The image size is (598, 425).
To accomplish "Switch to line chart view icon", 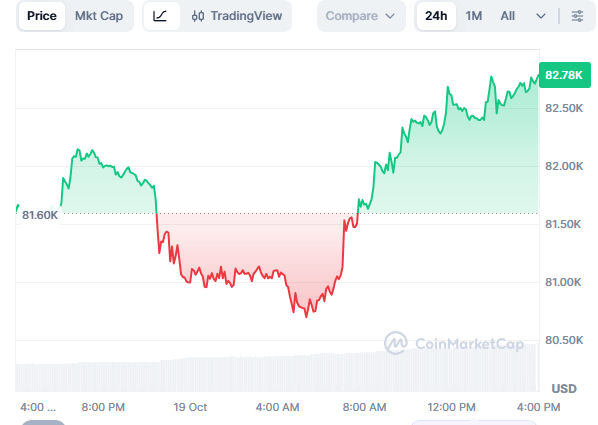I will [161, 16].
